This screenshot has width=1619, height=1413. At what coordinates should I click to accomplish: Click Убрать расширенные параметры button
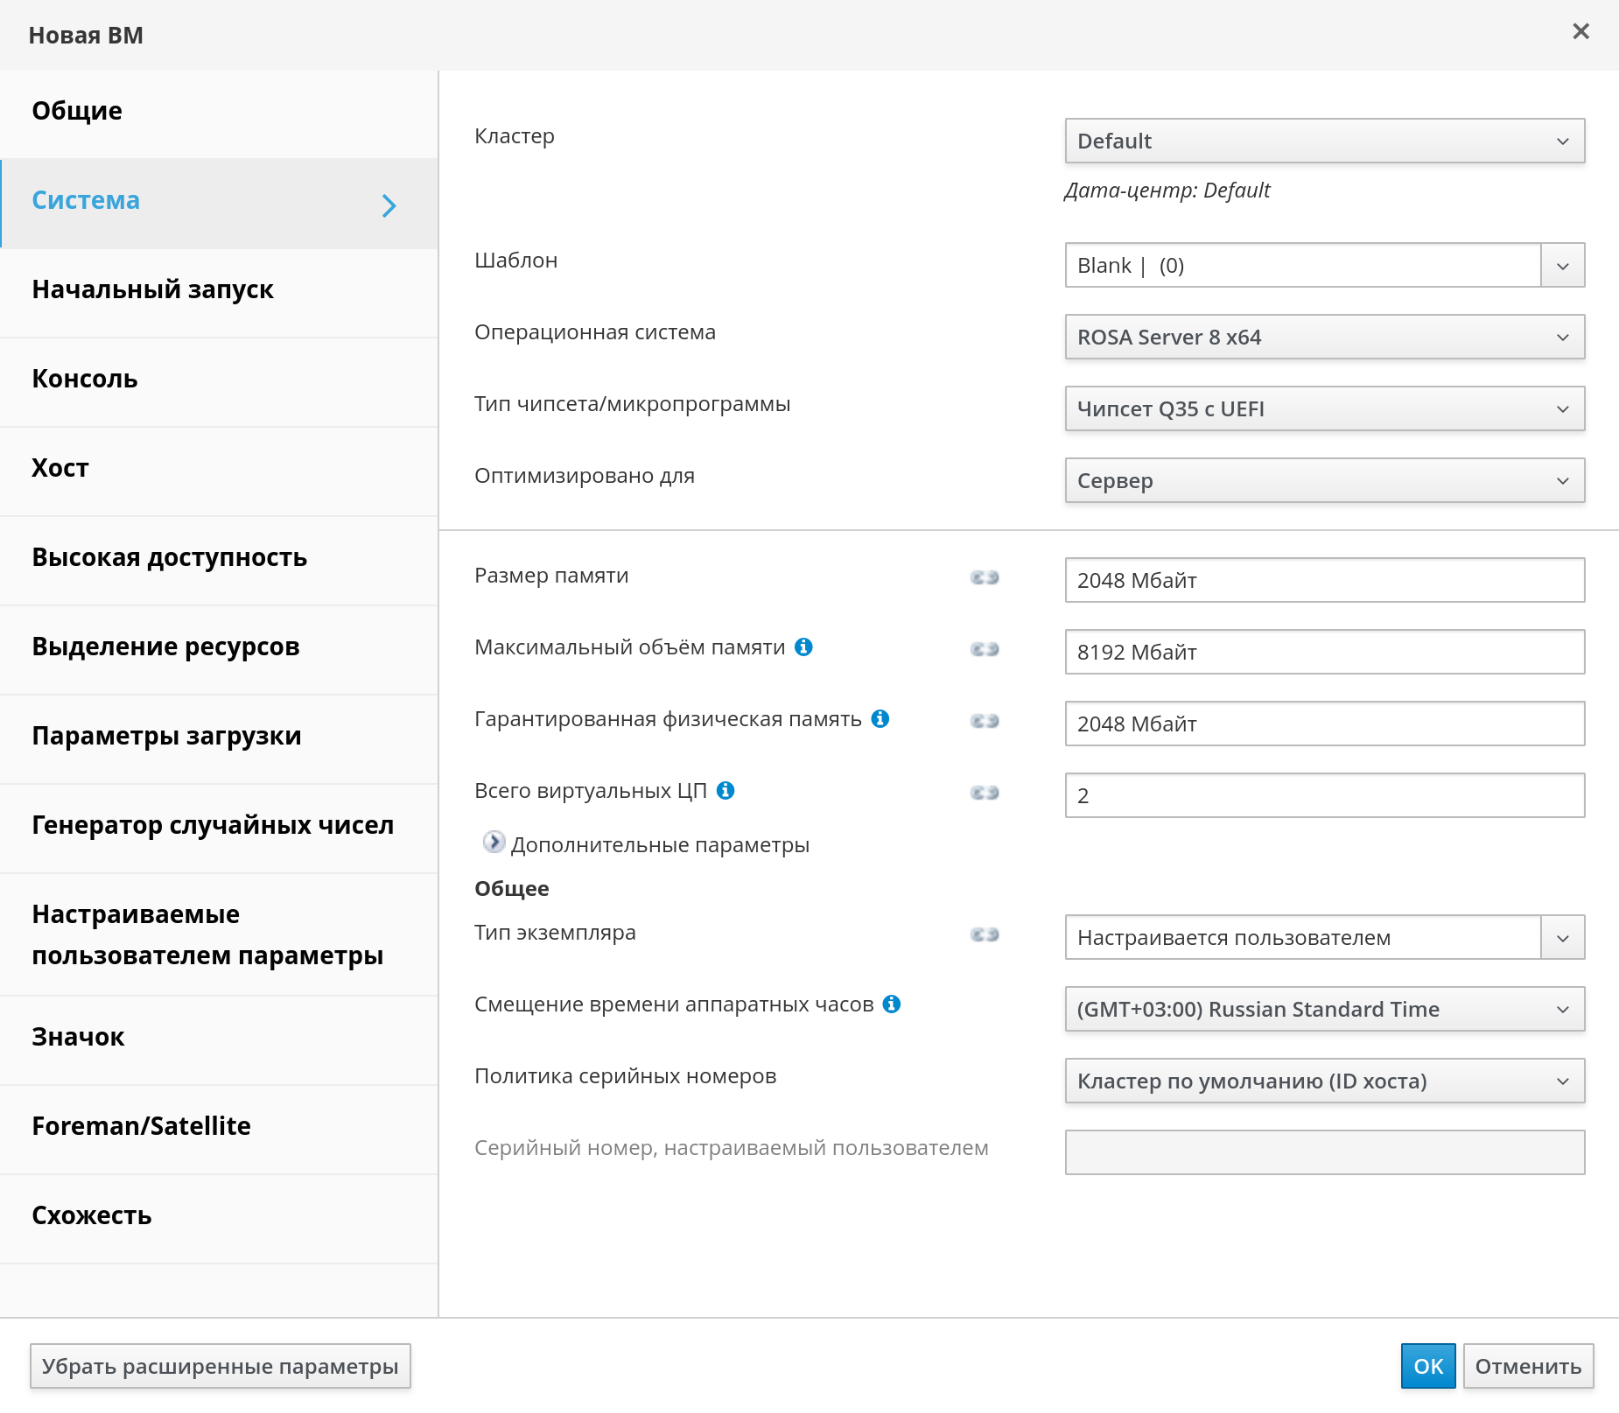coord(220,1366)
